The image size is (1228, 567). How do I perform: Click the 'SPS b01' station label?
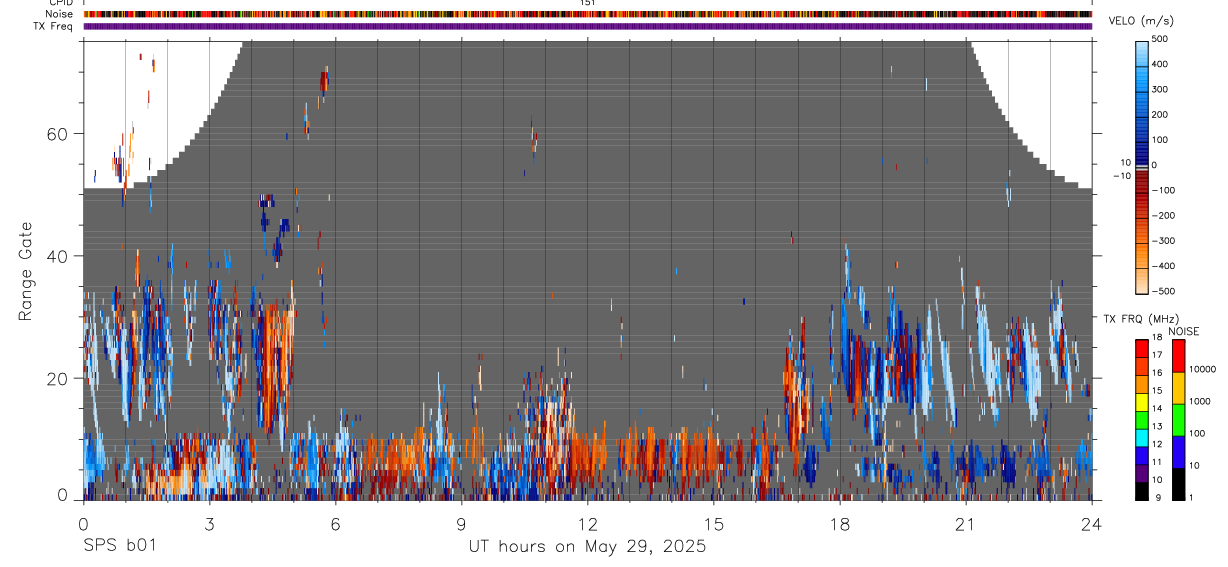tap(119, 547)
